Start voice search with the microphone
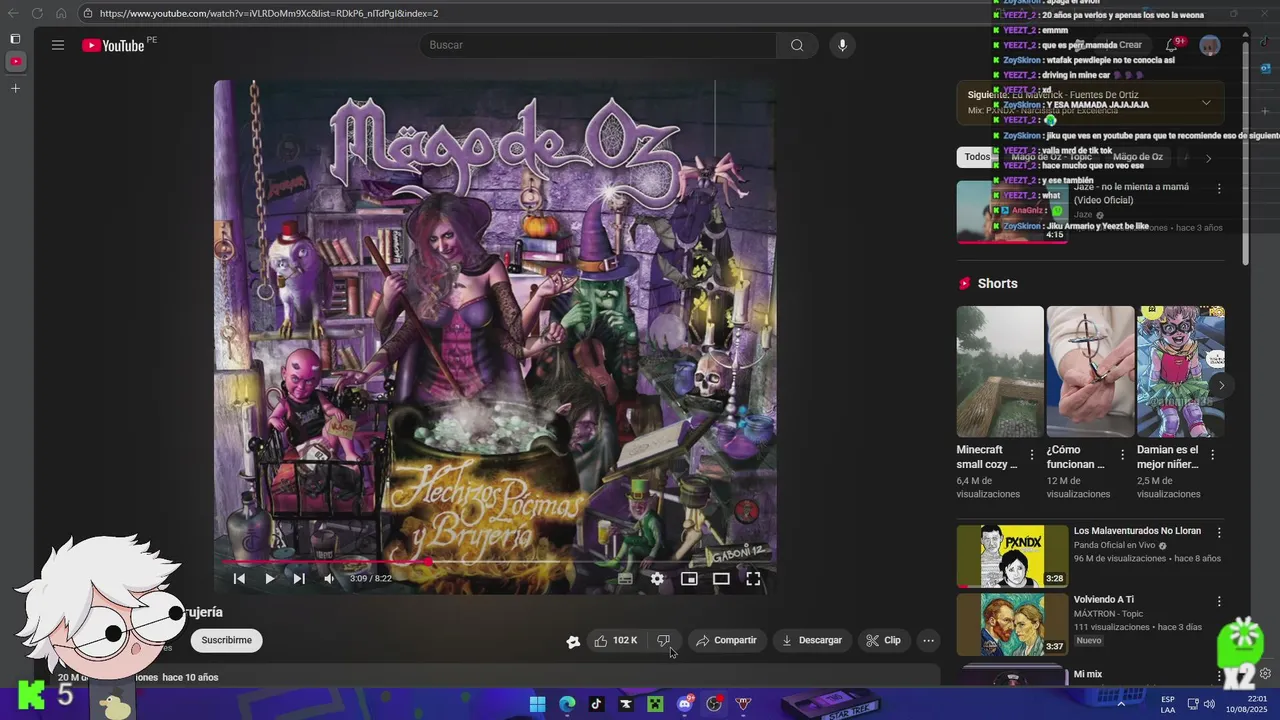Viewport: 1280px width, 720px height. coord(842,45)
